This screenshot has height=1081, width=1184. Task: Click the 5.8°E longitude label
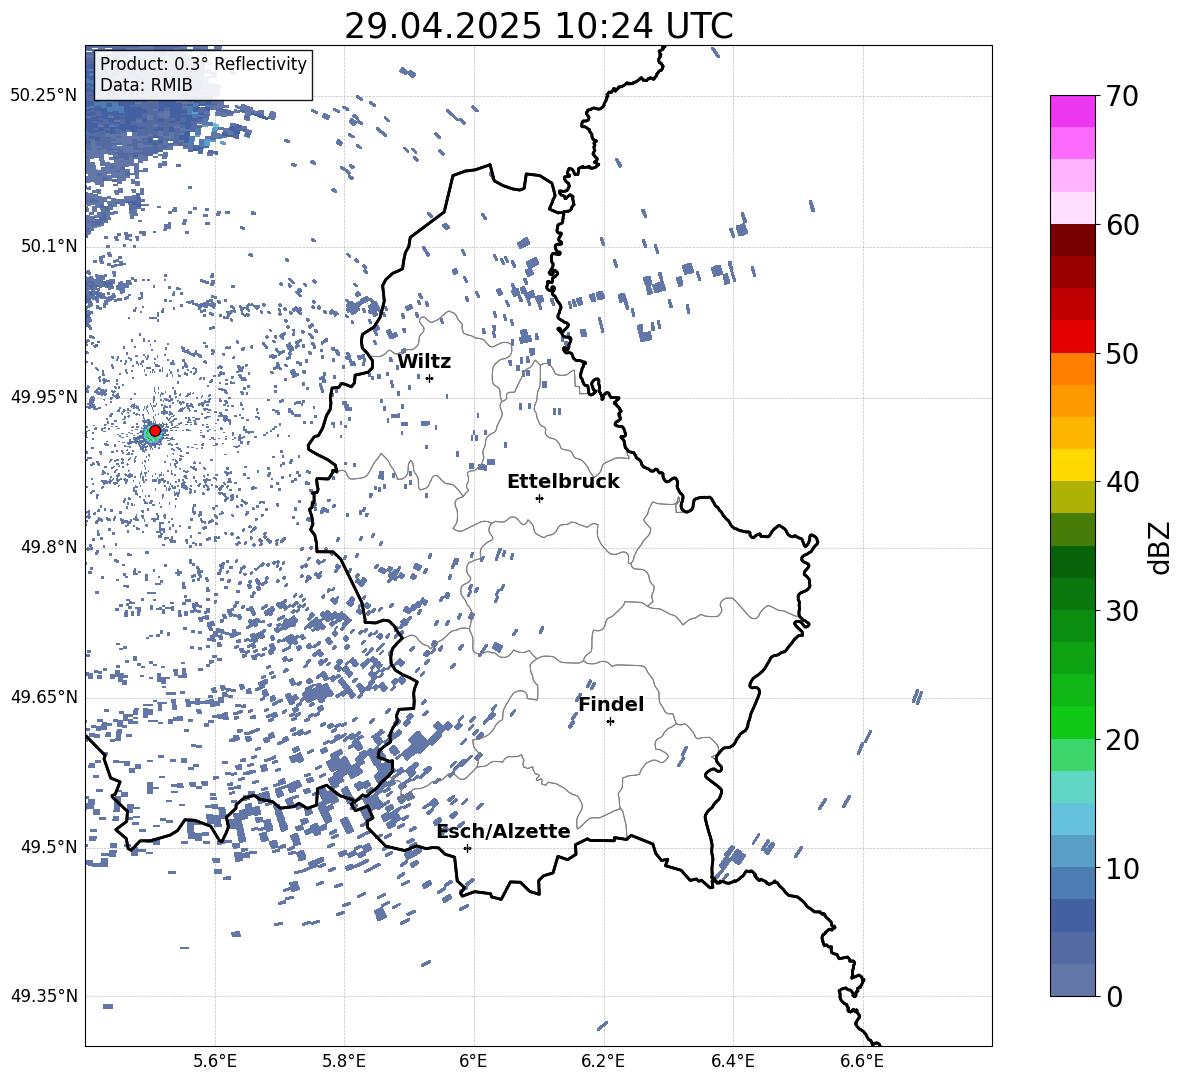click(x=344, y=1061)
